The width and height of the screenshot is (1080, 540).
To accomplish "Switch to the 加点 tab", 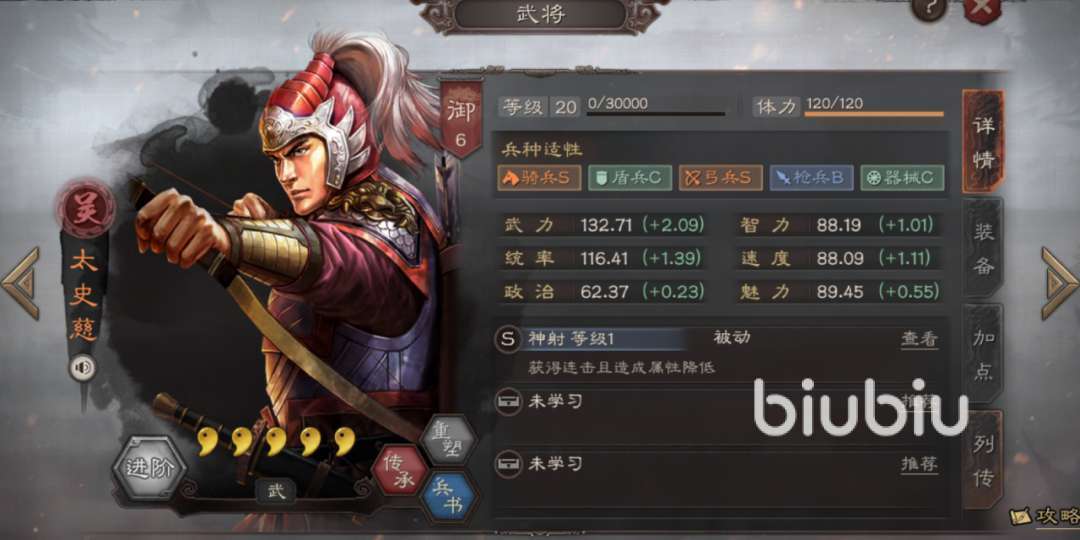I will [x=984, y=355].
